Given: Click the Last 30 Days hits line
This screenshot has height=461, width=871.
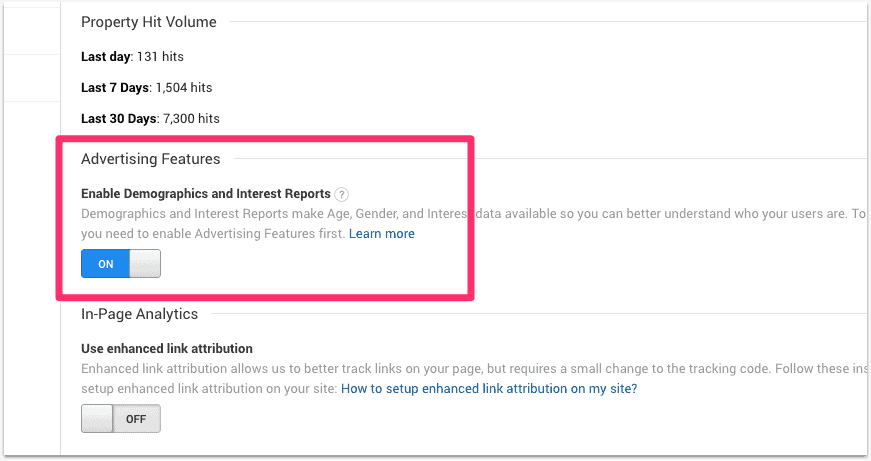Looking at the screenshot, I should [x=150, y=118].
